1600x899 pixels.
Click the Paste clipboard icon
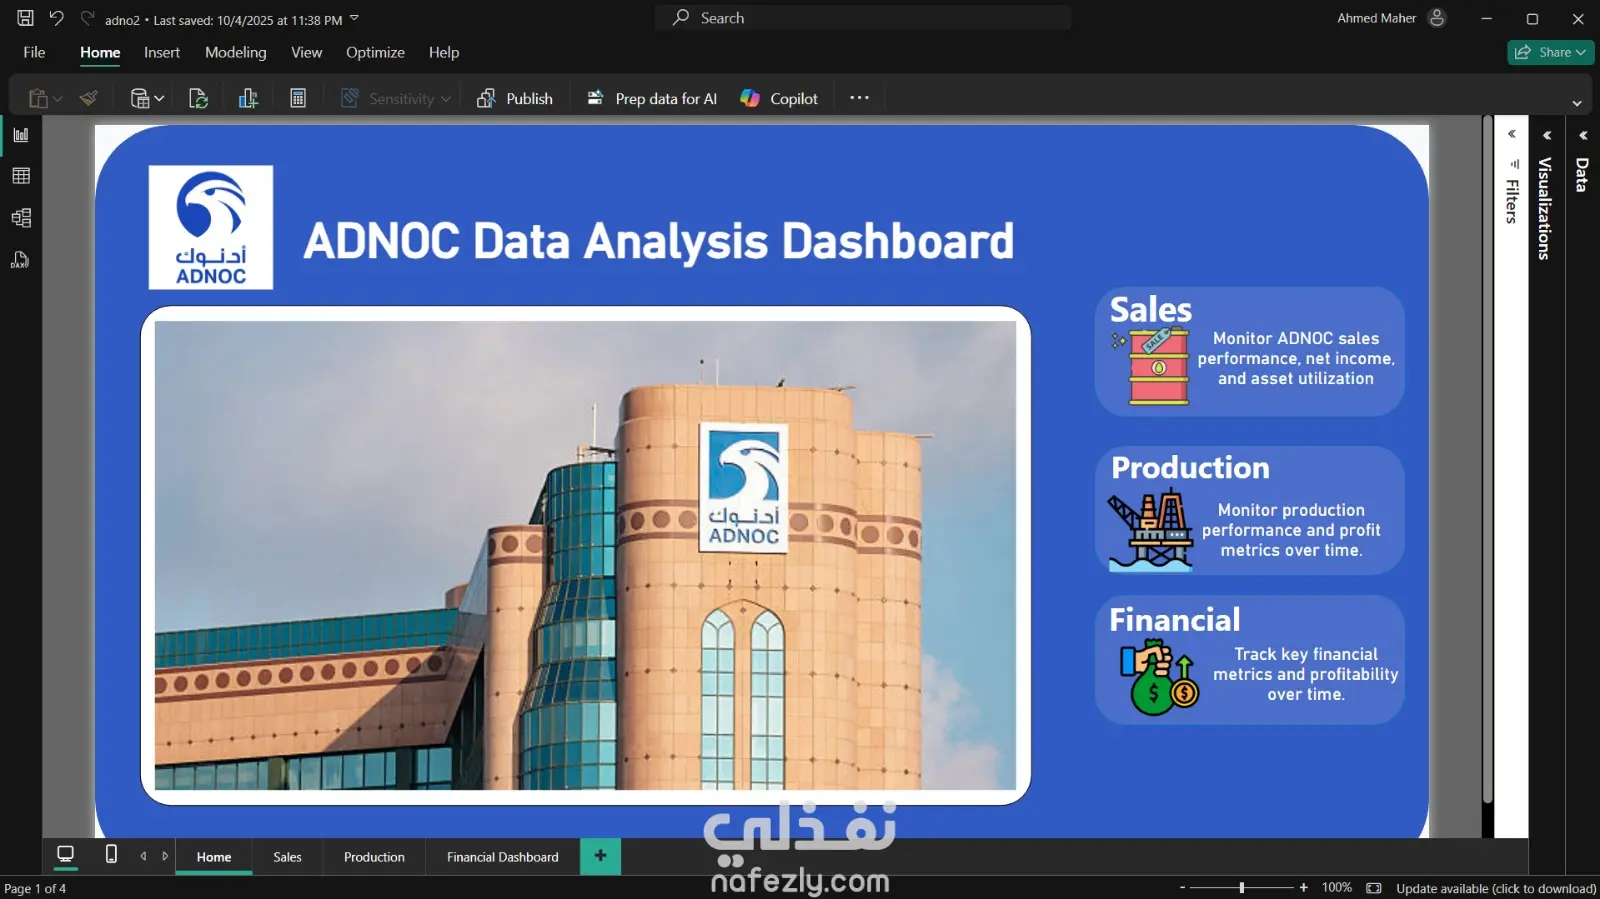tap(38, 98)
